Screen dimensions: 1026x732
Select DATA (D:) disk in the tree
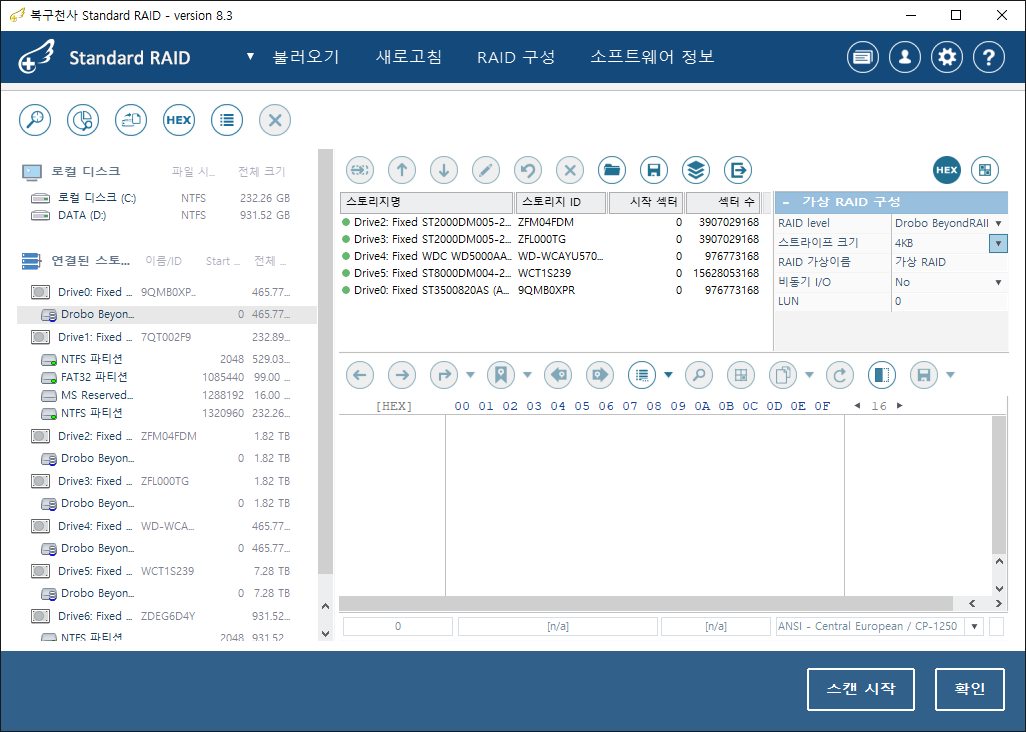tap(160, 215)
